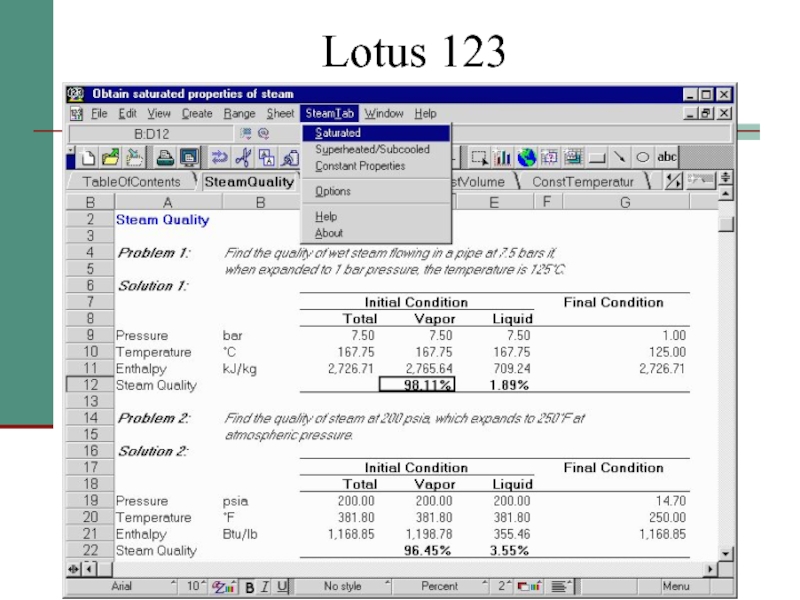Choose Superheated/Subcooled from SteamTab menu

pos(372,149)
